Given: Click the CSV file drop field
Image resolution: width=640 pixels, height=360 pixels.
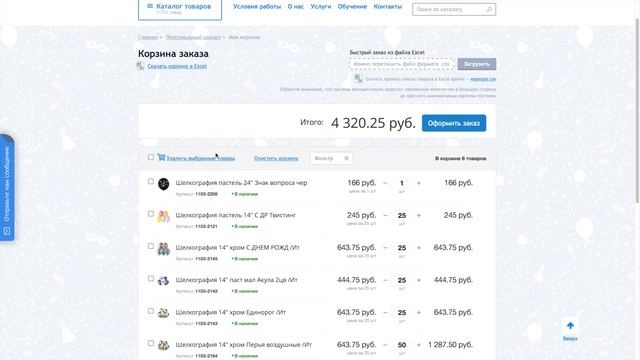Looking at the screenshot, I should click(x=402, y=64).
